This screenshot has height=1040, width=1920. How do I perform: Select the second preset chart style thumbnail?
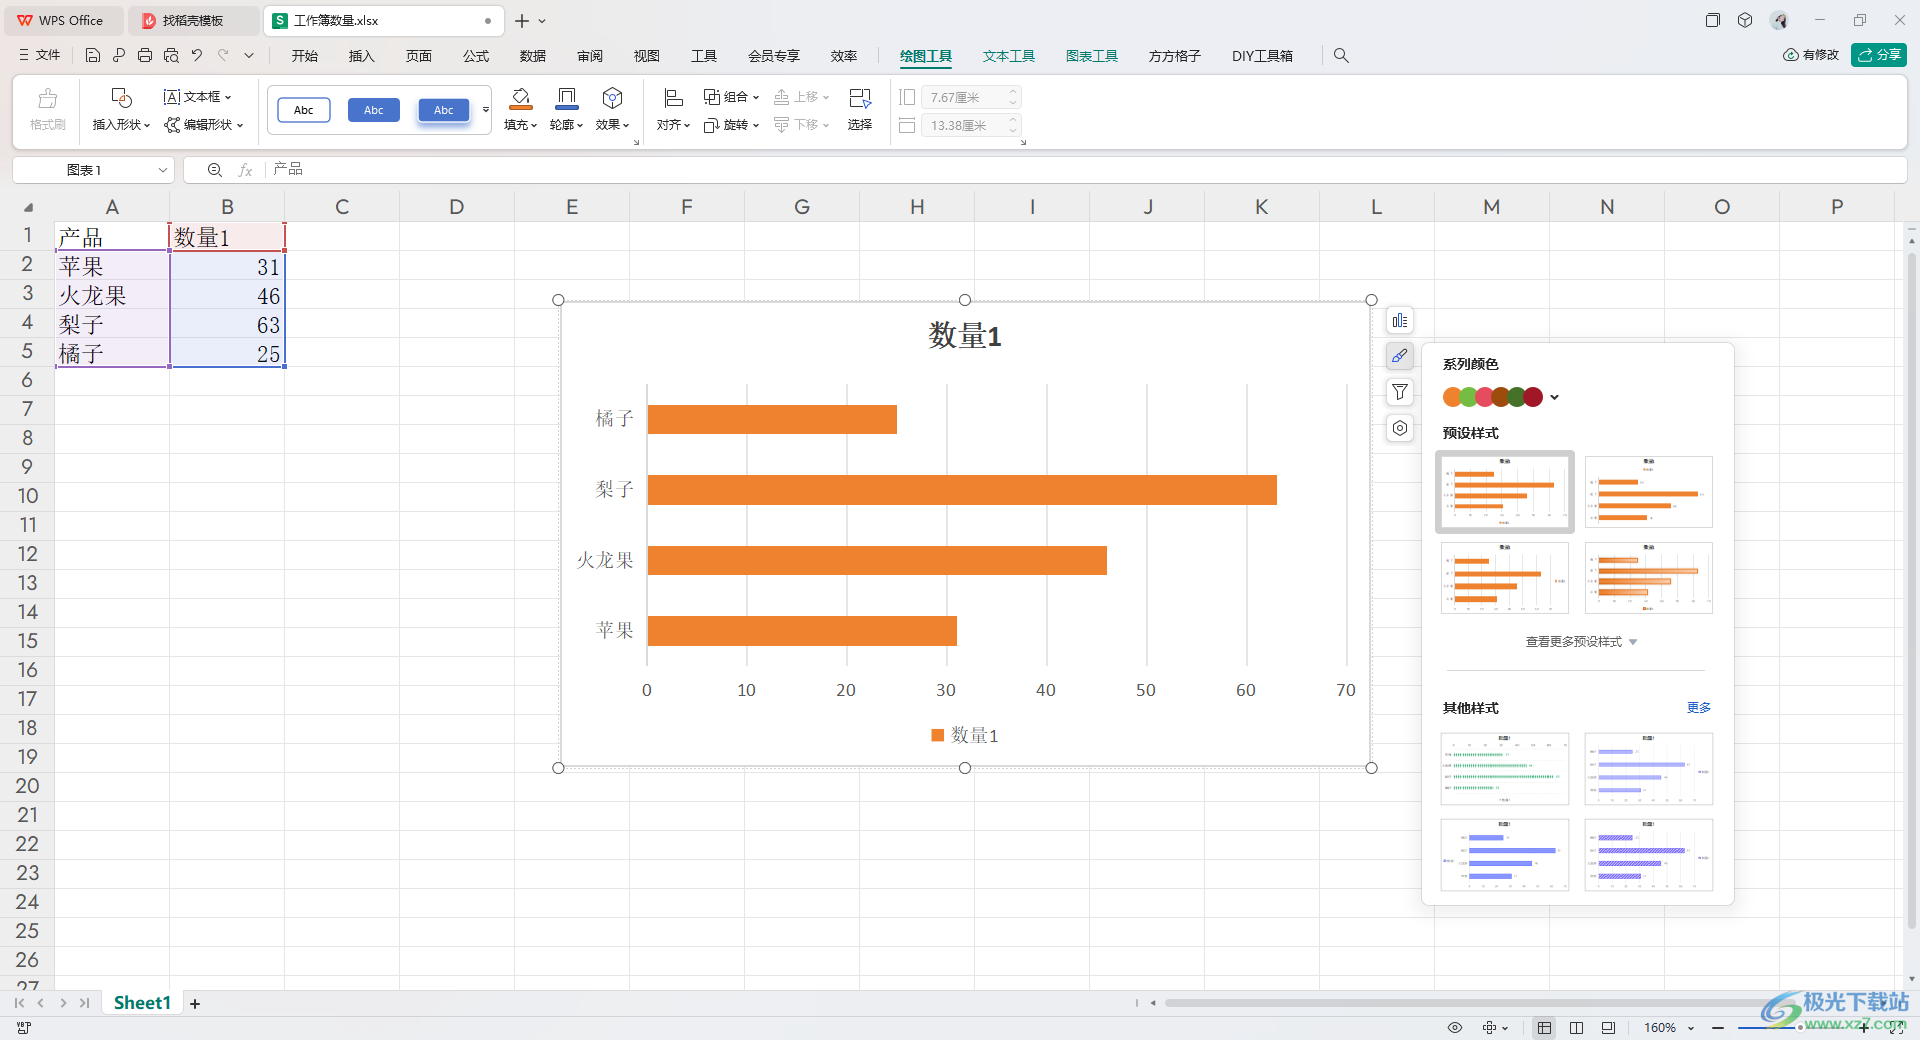(1649, 492)
